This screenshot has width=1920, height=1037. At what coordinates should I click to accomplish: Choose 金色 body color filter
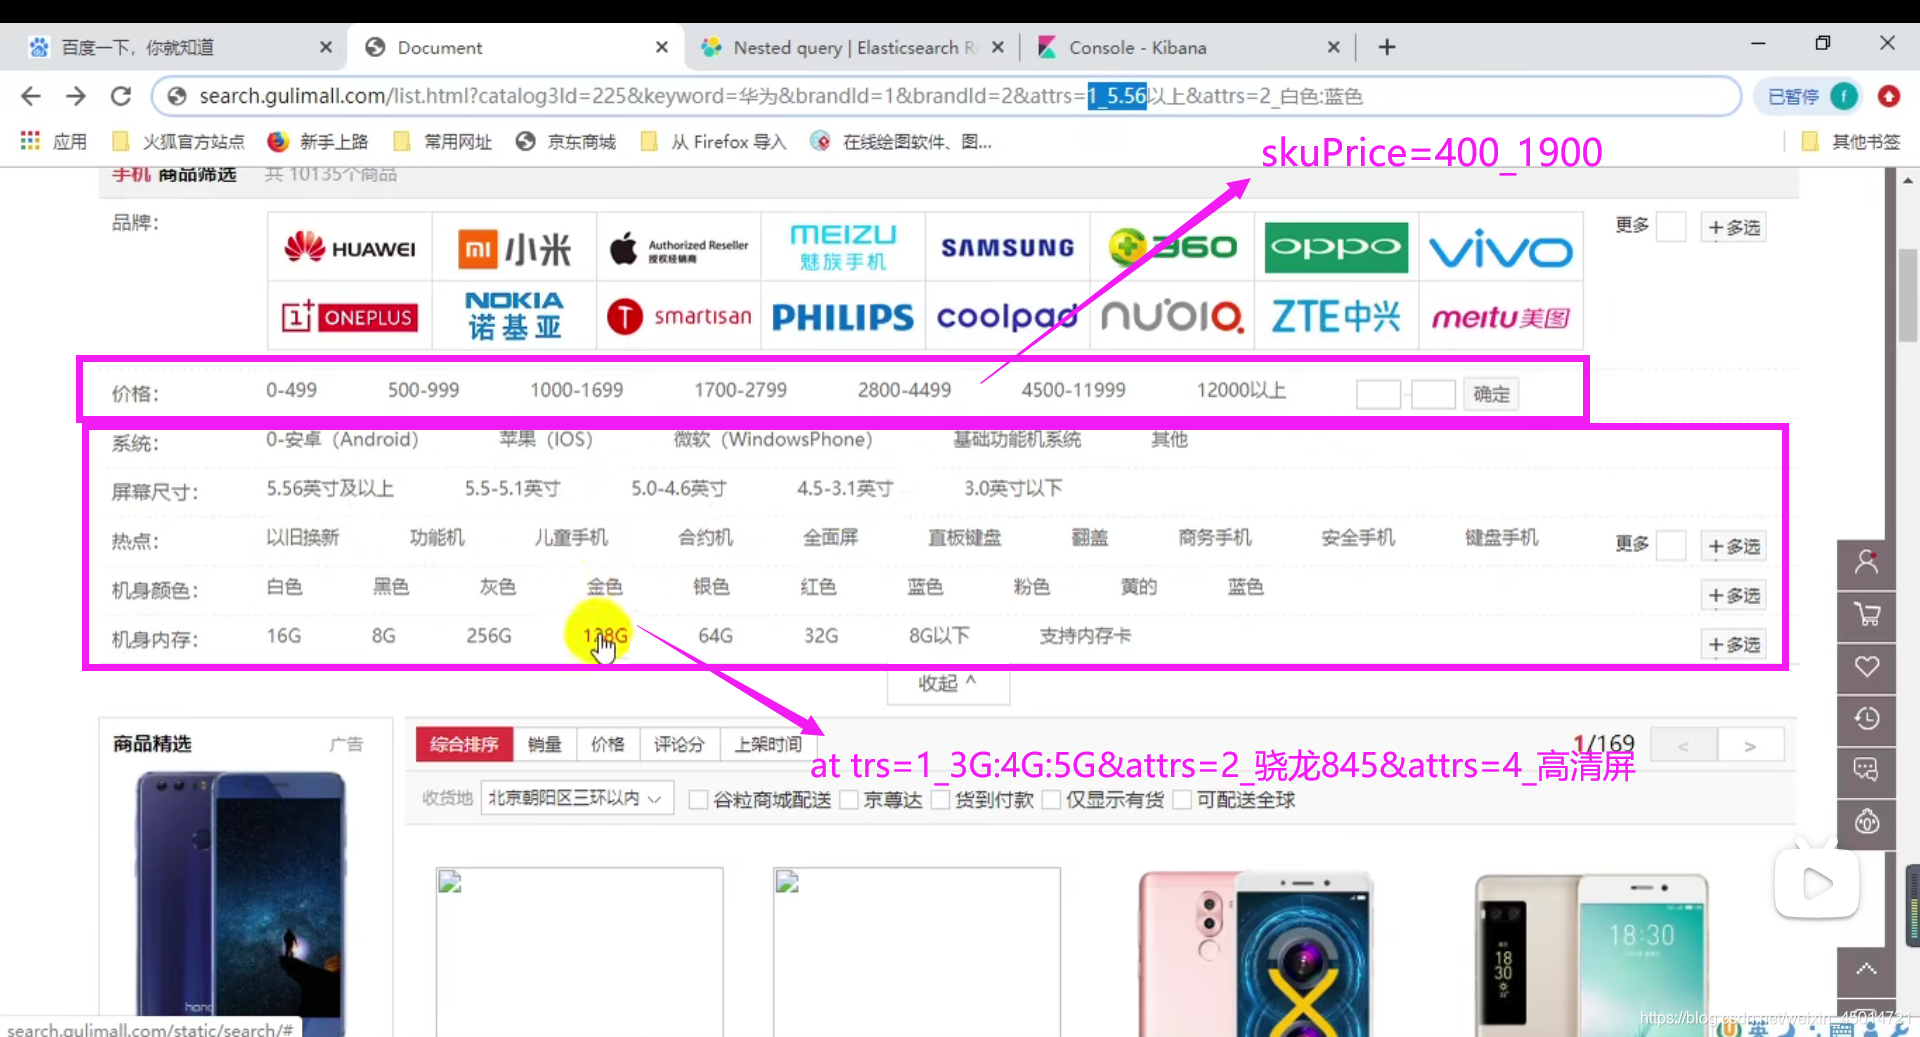[x=604, y=587]
